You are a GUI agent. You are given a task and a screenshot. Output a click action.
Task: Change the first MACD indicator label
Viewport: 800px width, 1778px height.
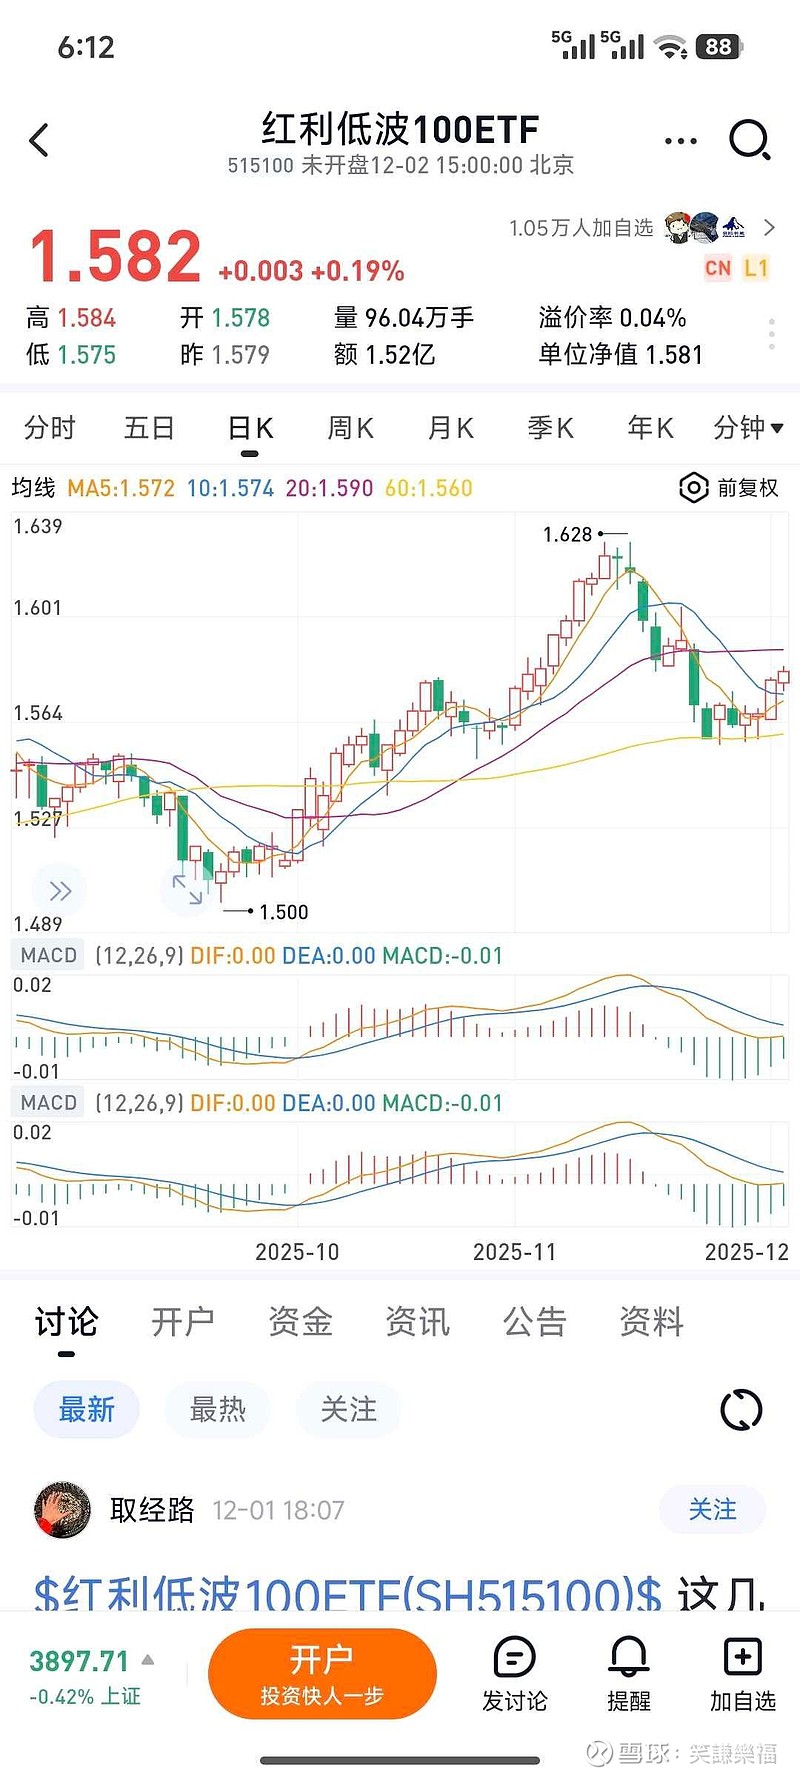pyautogui.click(x=49, y=955)
